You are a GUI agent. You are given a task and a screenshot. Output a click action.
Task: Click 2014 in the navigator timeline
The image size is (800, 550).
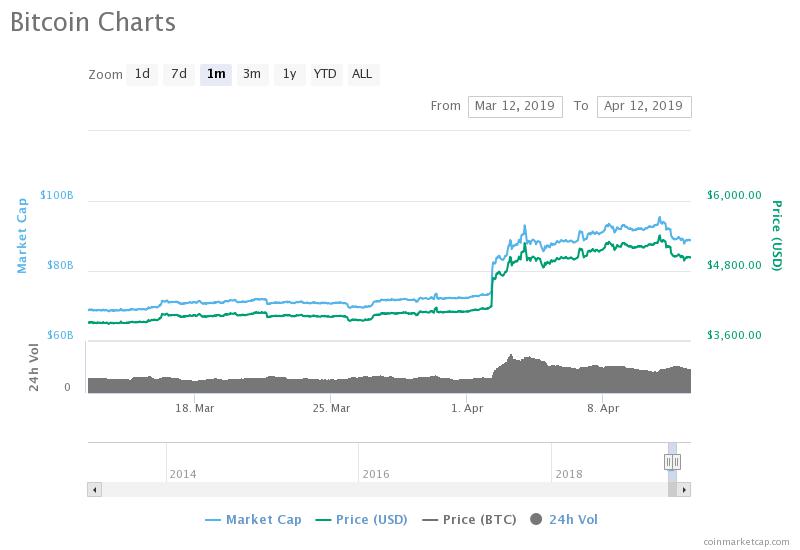click(x=183, y=474)
